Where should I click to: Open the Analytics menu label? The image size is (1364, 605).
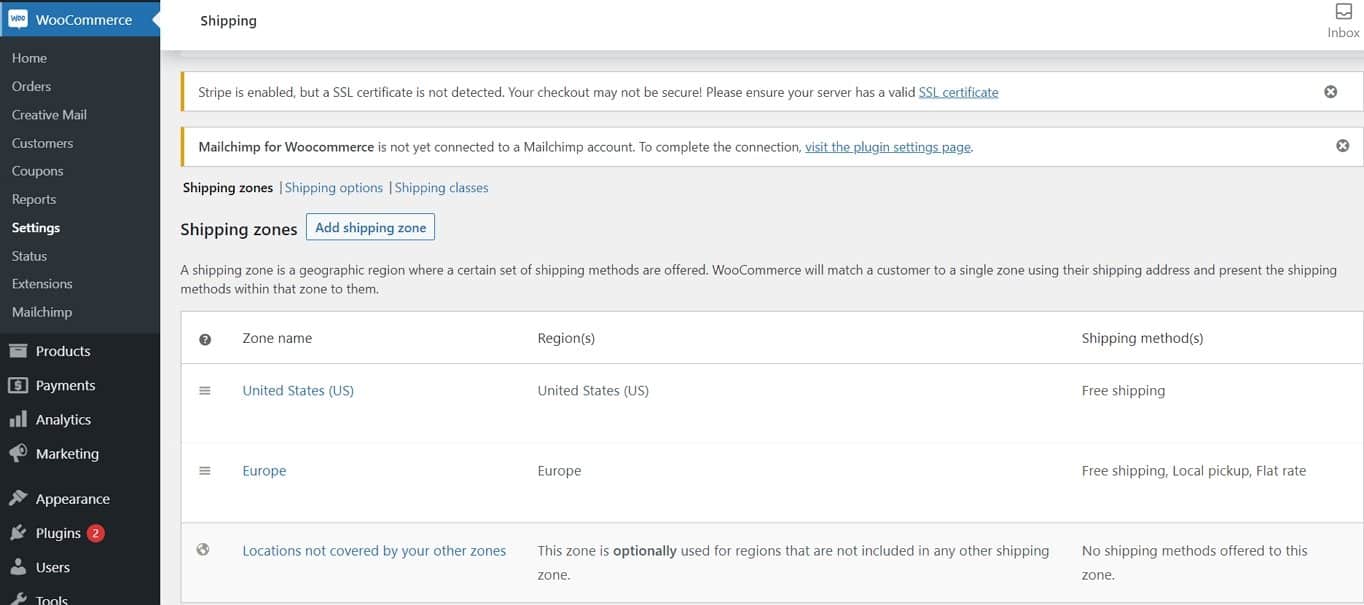[x=63, y=419]
